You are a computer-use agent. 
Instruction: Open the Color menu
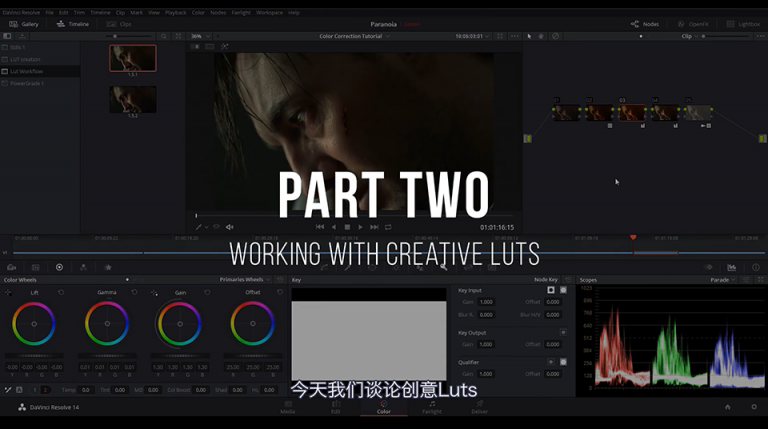coord(198,13)
